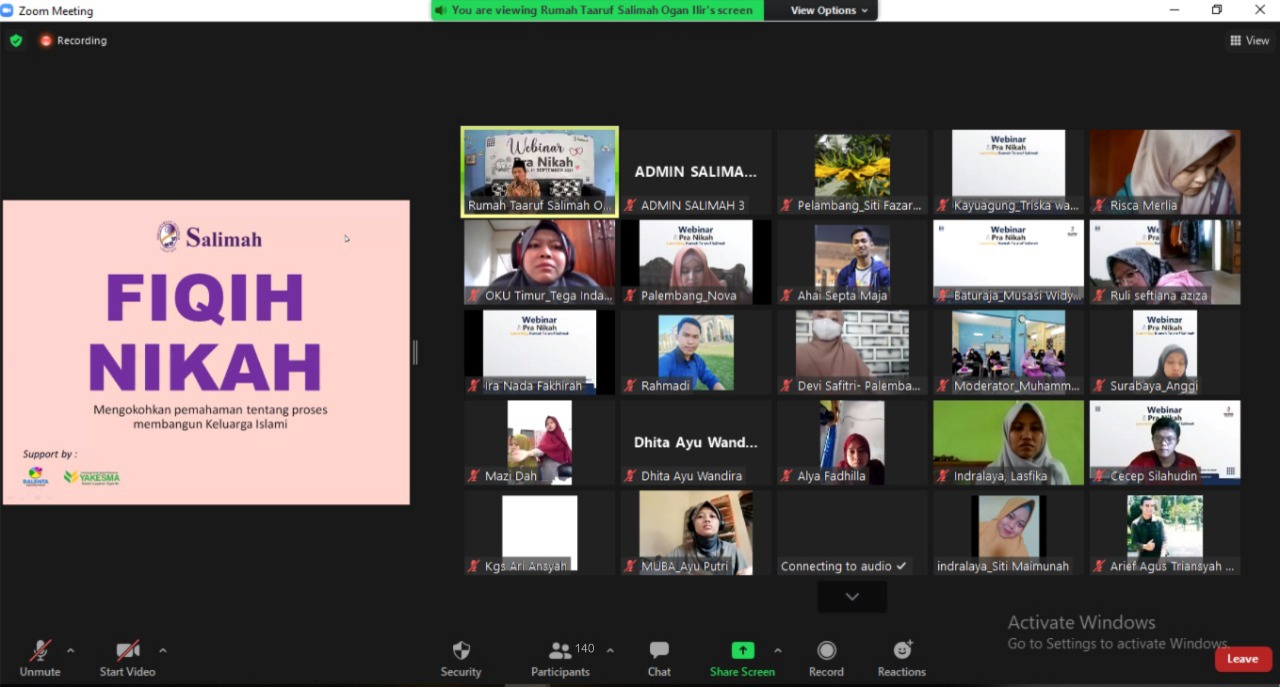Click the View label in top right
1280x687 pixels.
point(1257,41)
